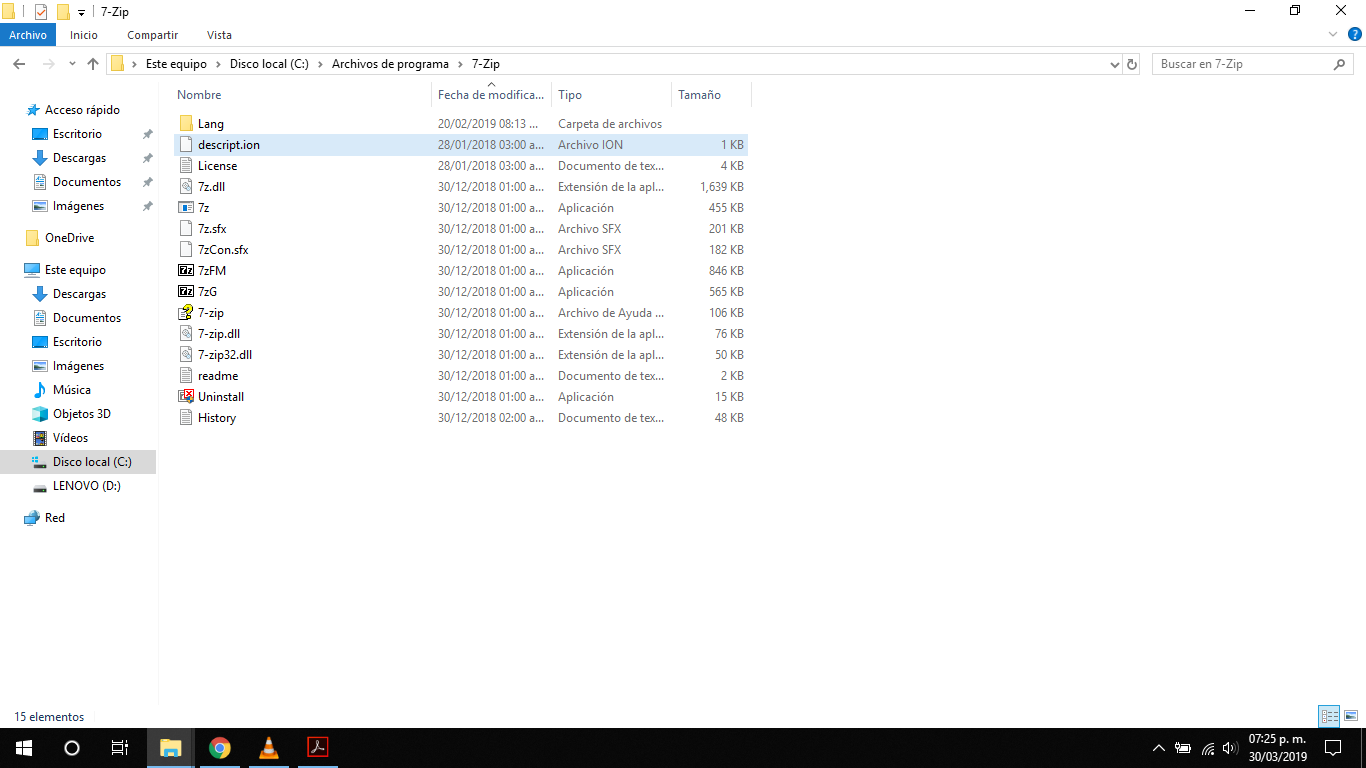This screenshot has height=768, width=1366.
Task: Click the 7-zip32.dll file icon
Action: 186,355
